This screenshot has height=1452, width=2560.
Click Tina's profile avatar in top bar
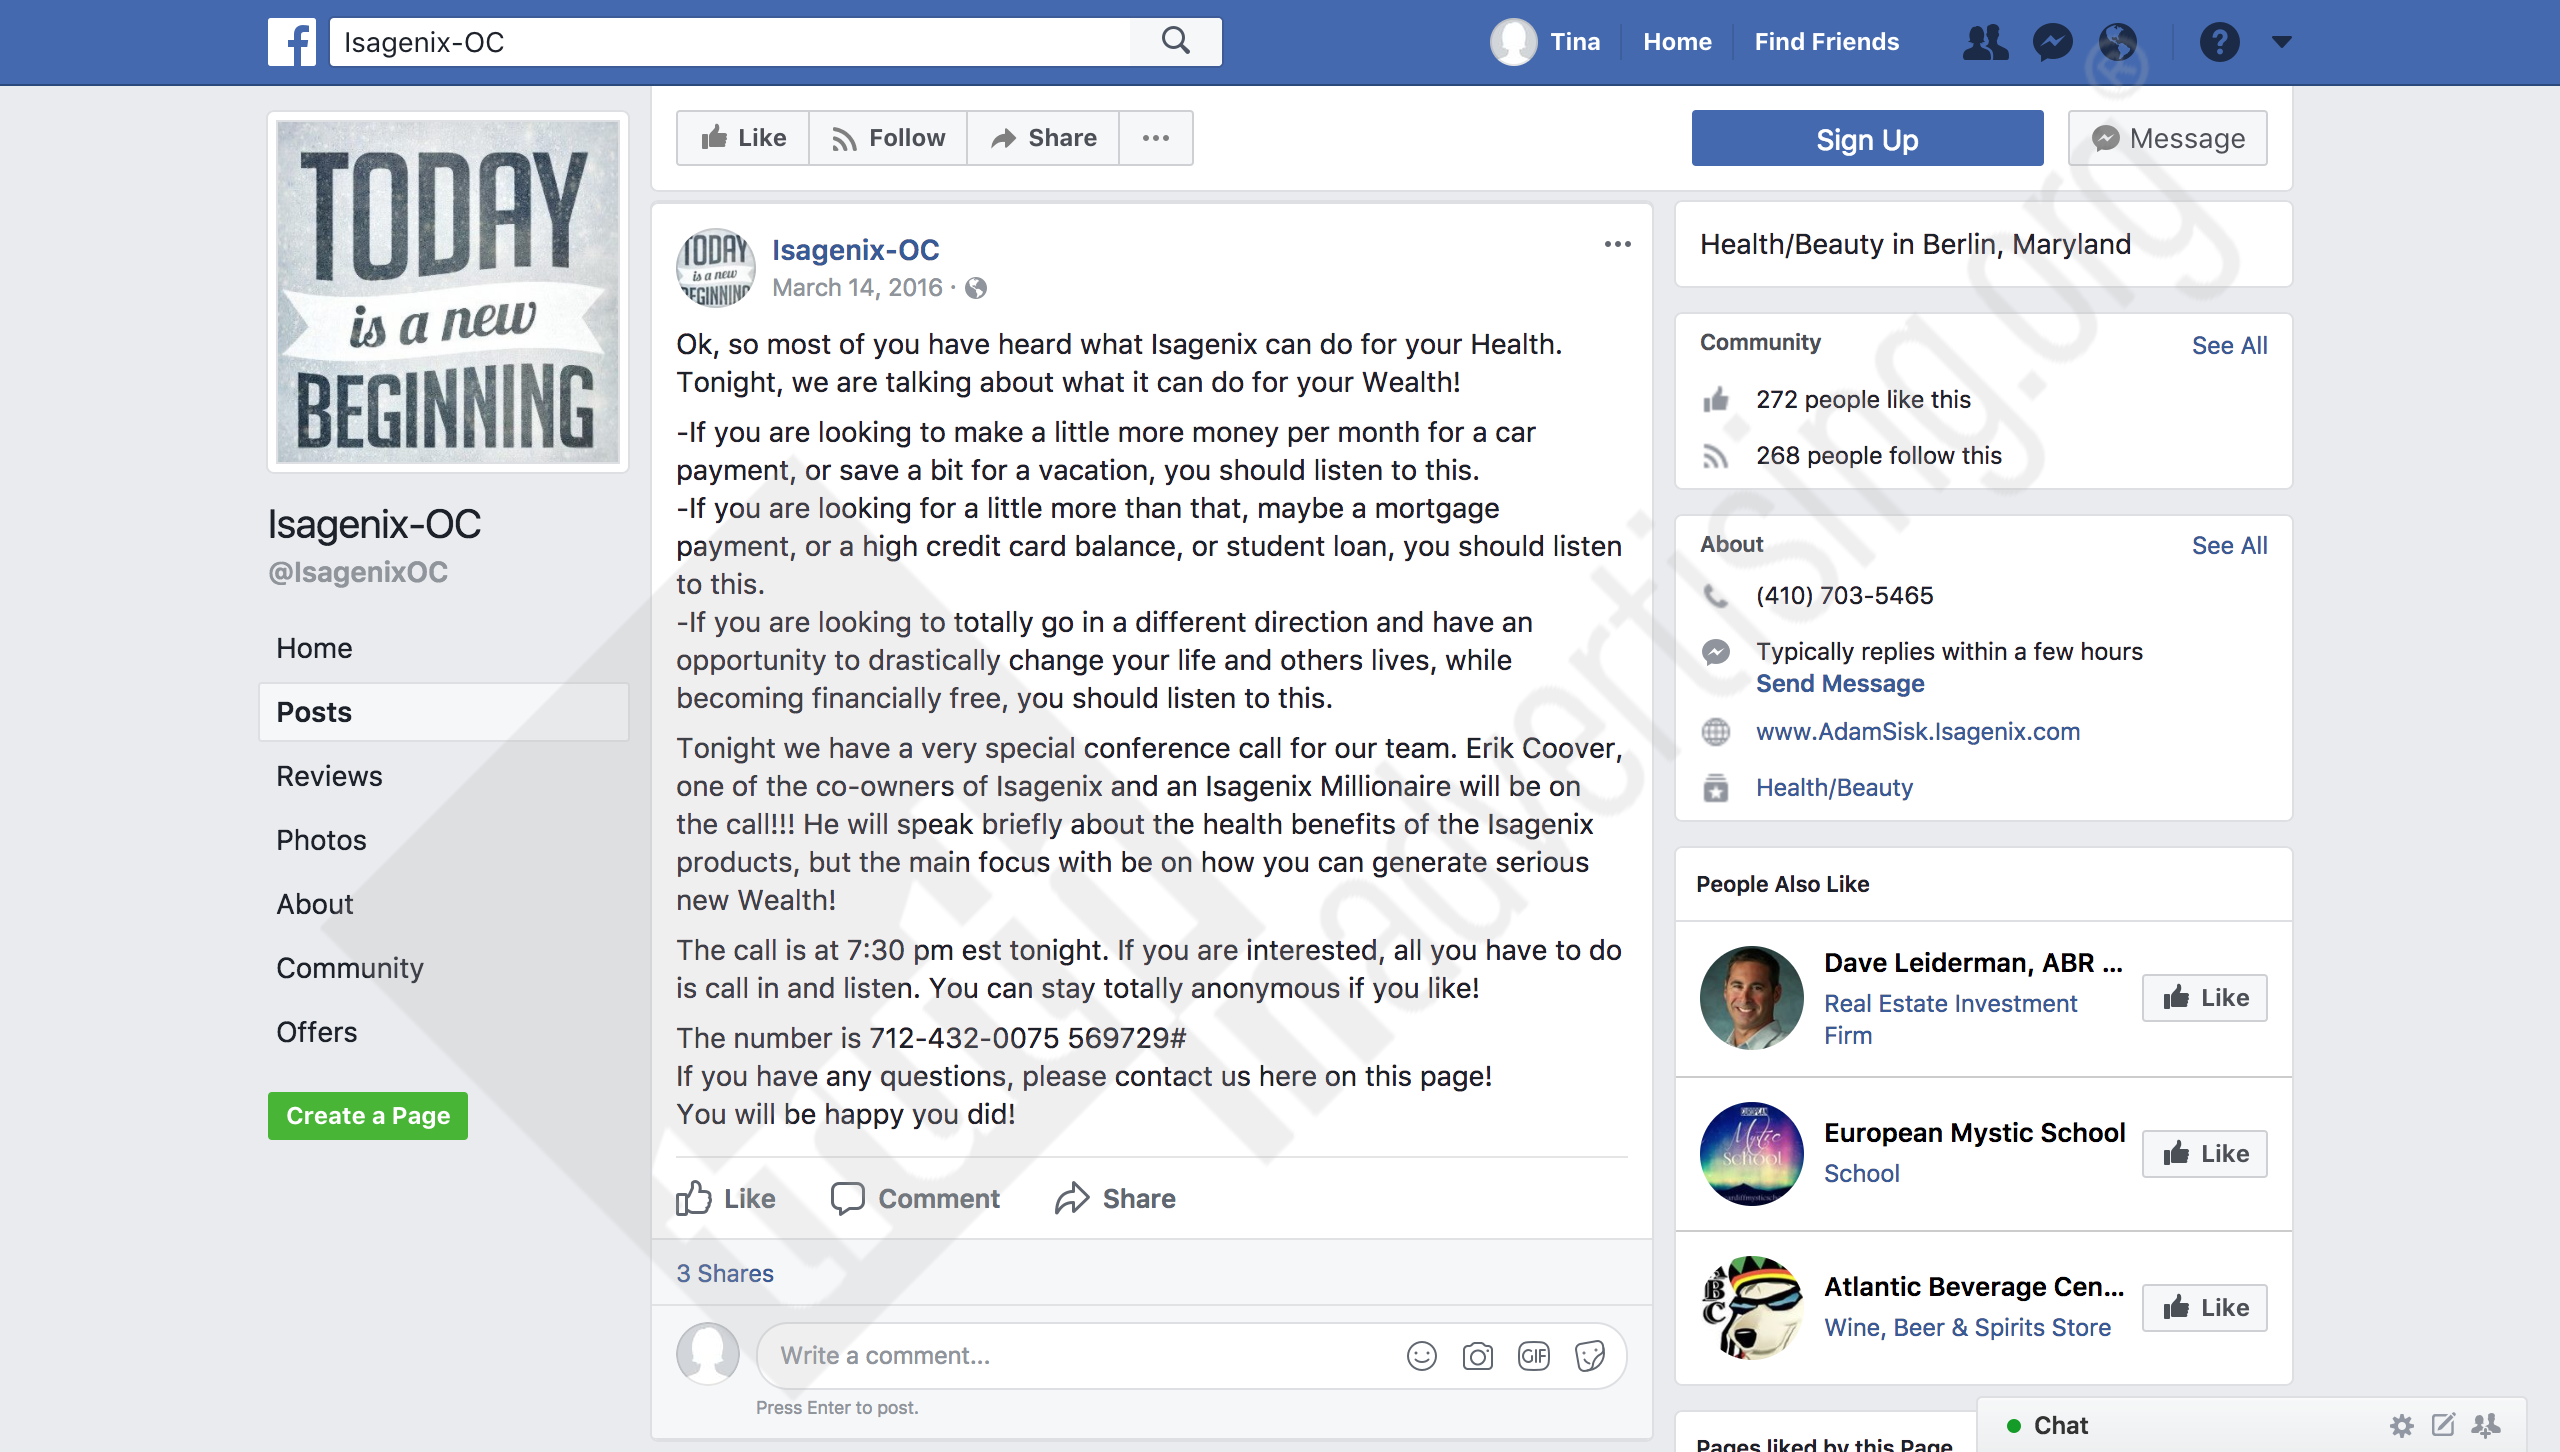point(1513,42)
